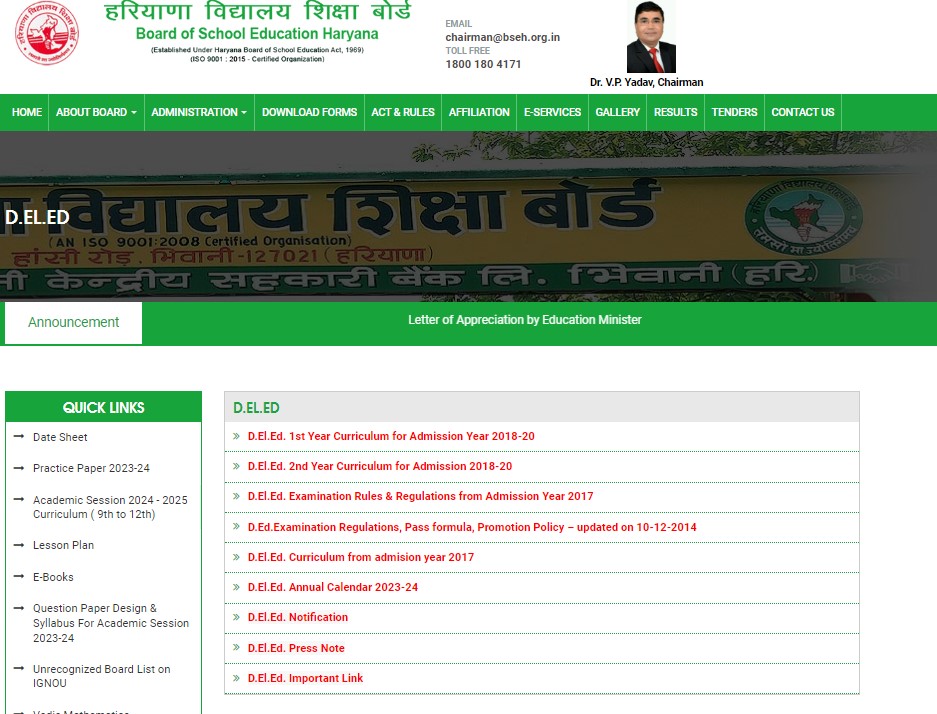Open the Gallery menu item
Image resolution: width=937 pixels, height=714 pixels.
[x=617, y=112]
